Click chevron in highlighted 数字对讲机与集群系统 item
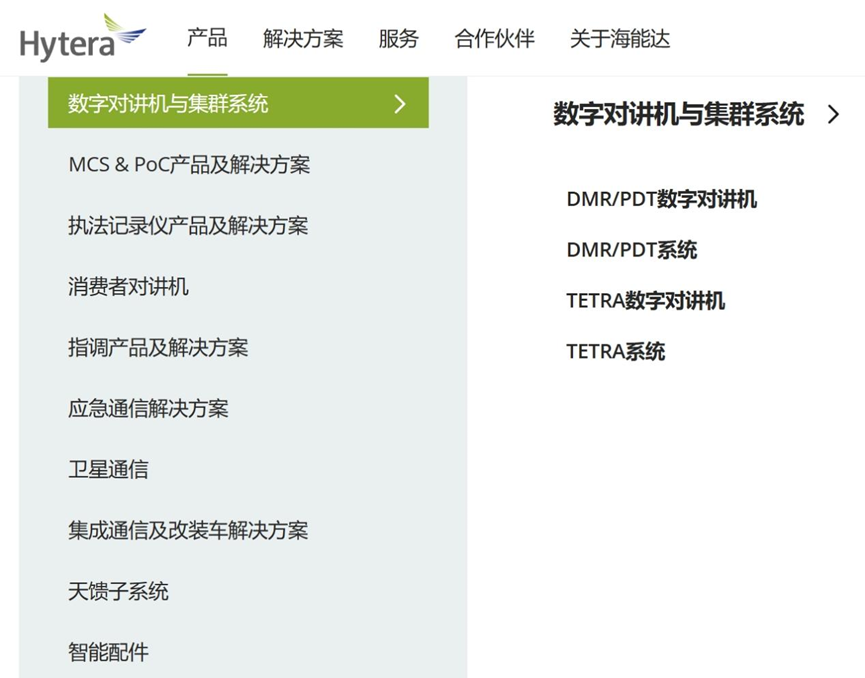Screen dimensions: 865x678 (x=400, y=104)
